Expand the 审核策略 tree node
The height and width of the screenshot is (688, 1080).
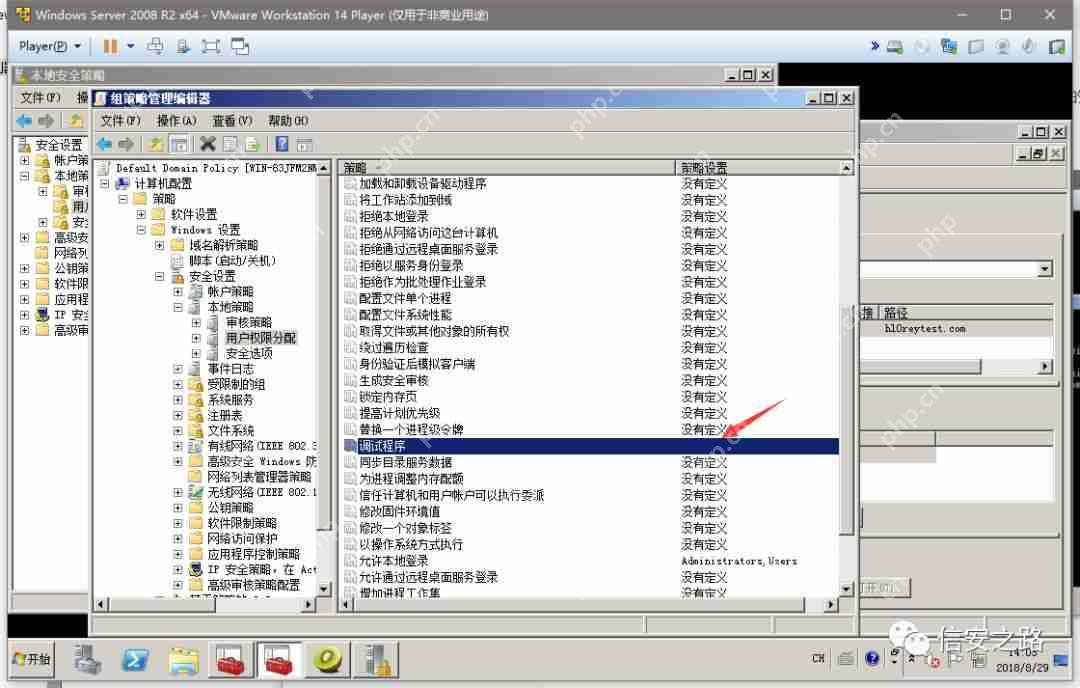(196, 322)
